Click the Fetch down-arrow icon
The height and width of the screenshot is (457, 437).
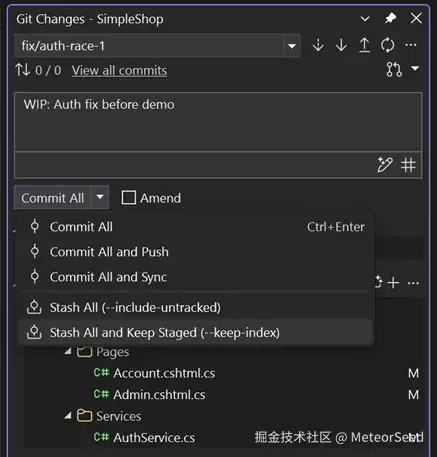pyautogui.click(x=318, y=45)
